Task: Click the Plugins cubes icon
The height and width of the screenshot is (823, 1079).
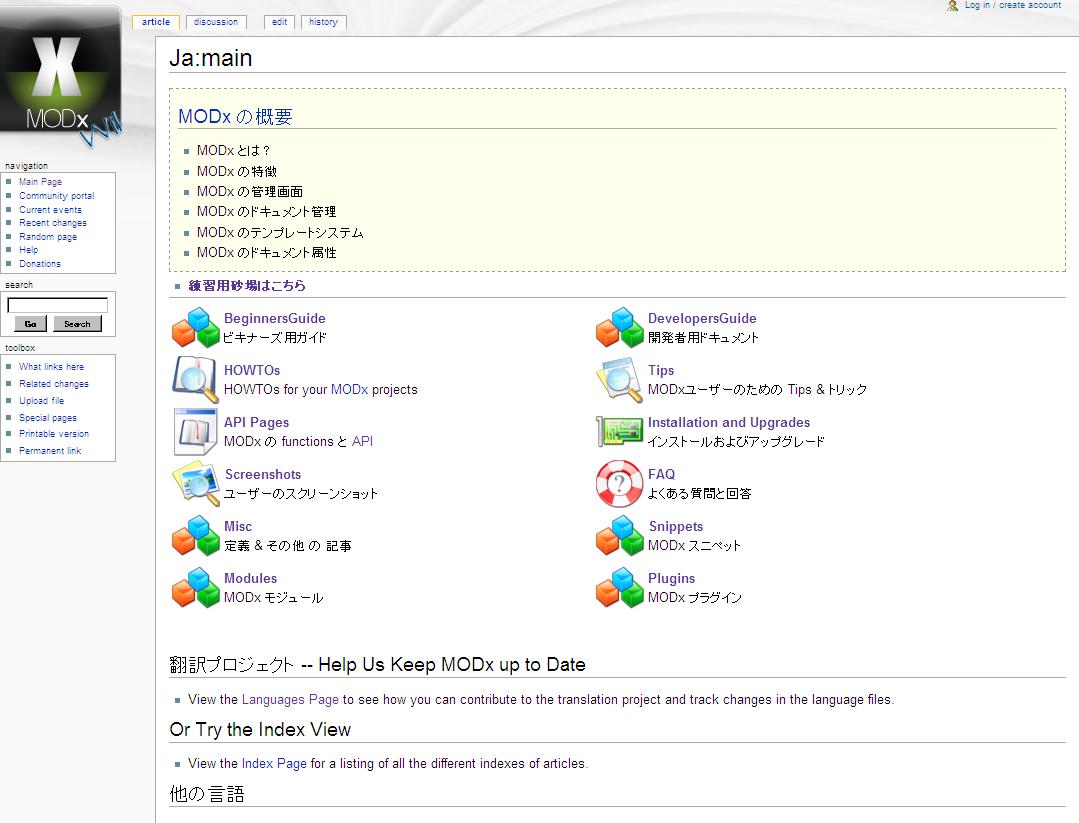Action: click(619, 588)
